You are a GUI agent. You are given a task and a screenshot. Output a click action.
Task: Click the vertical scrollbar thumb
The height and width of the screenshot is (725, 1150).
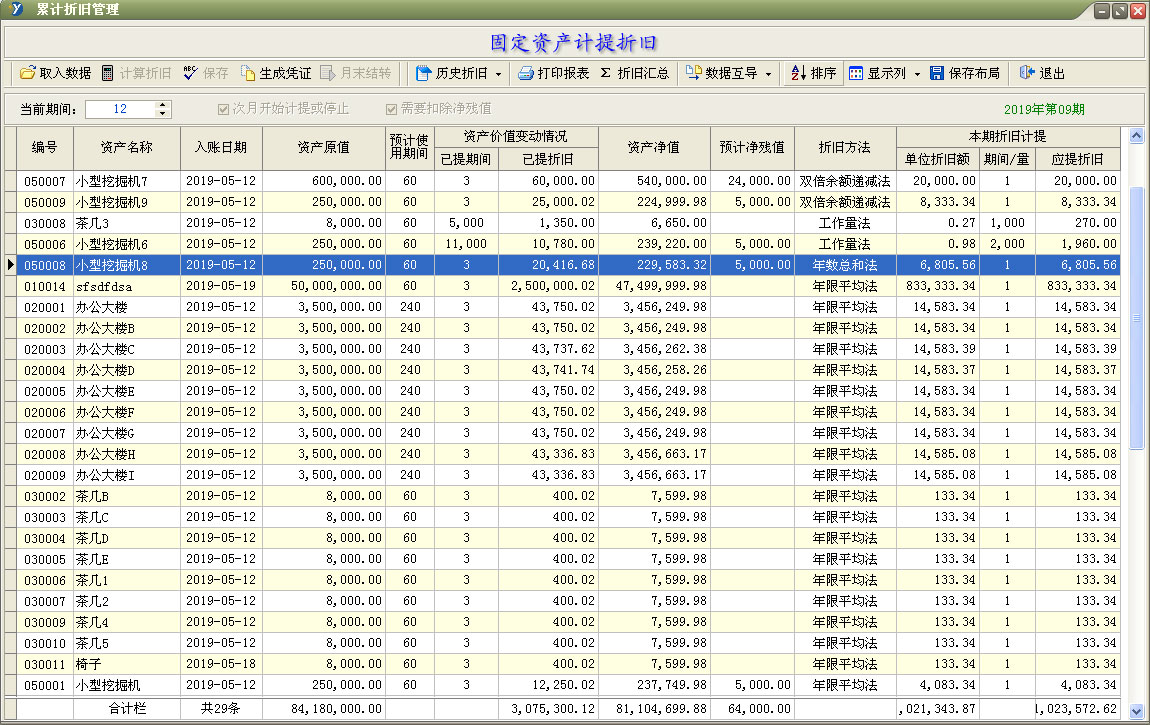click(1136, 317)
